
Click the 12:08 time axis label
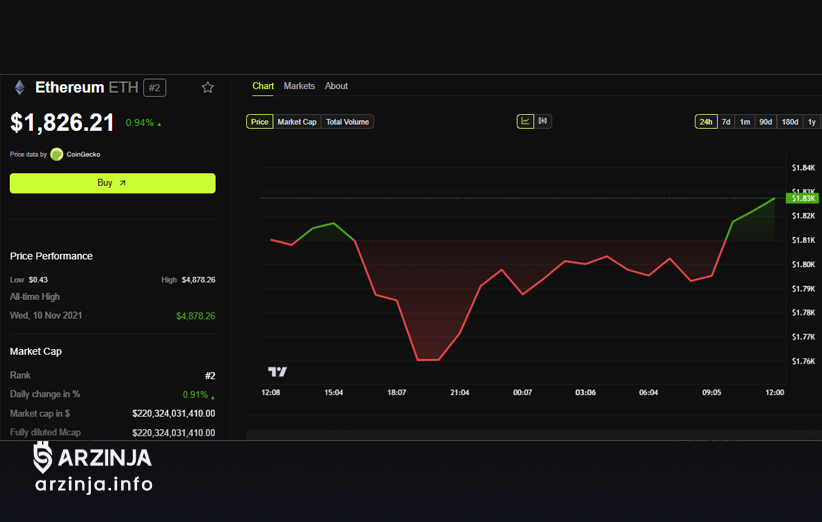[271, 393]
